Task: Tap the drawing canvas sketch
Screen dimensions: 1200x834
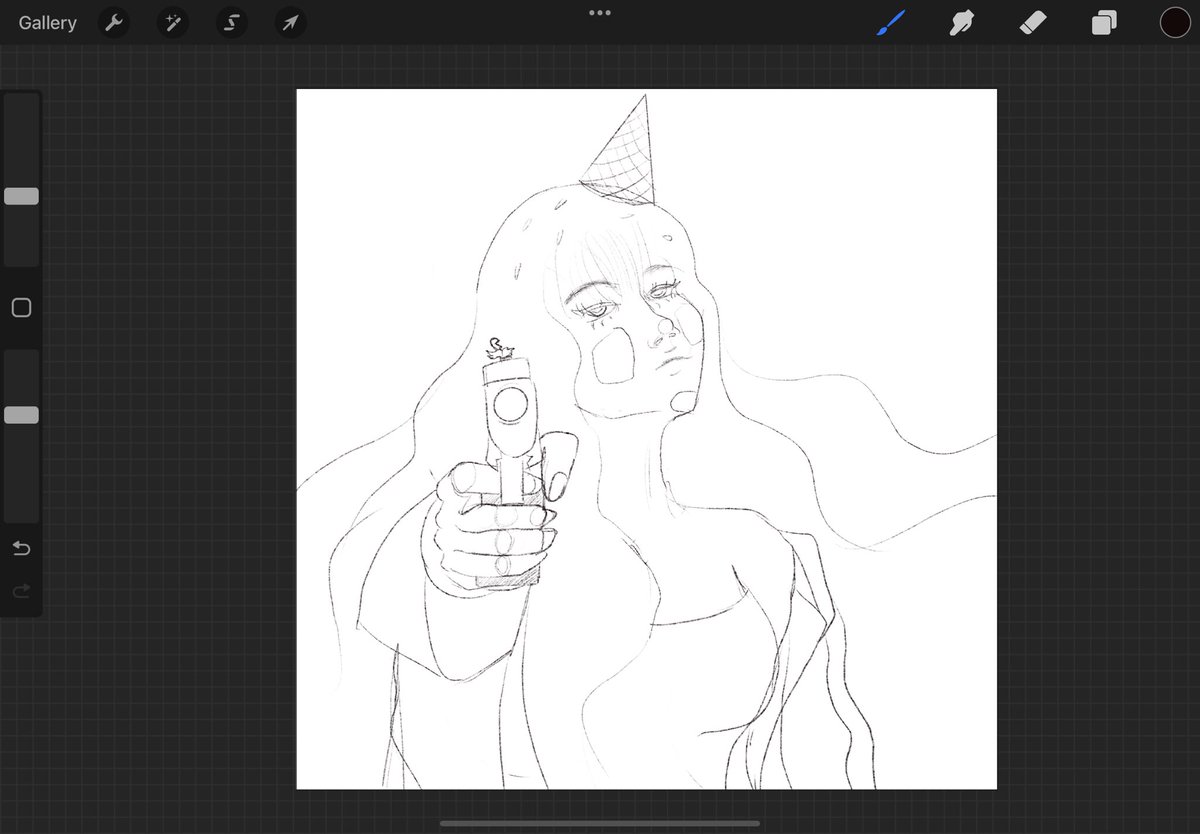Action: pyautogui.click(x=647, y=439)
